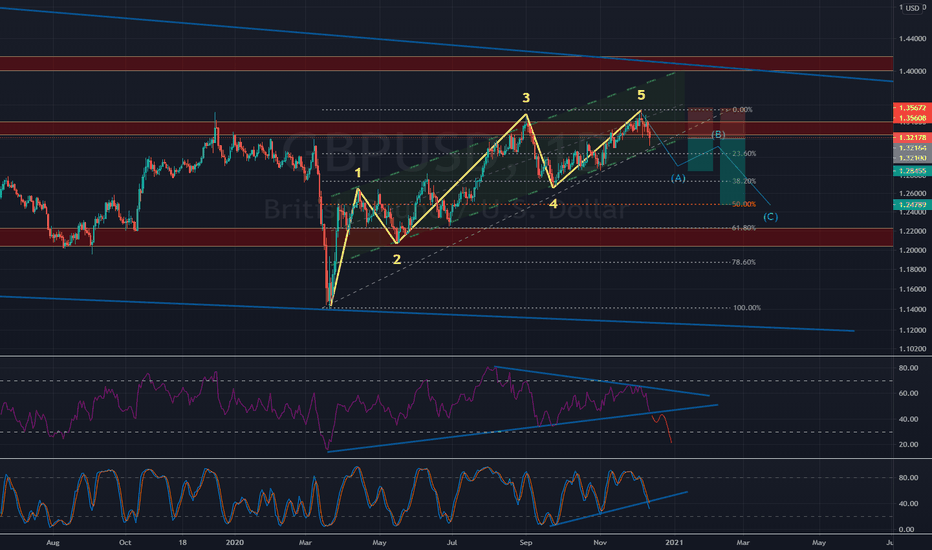Select the yellow Elliott wave label 1

coord(358,174)
